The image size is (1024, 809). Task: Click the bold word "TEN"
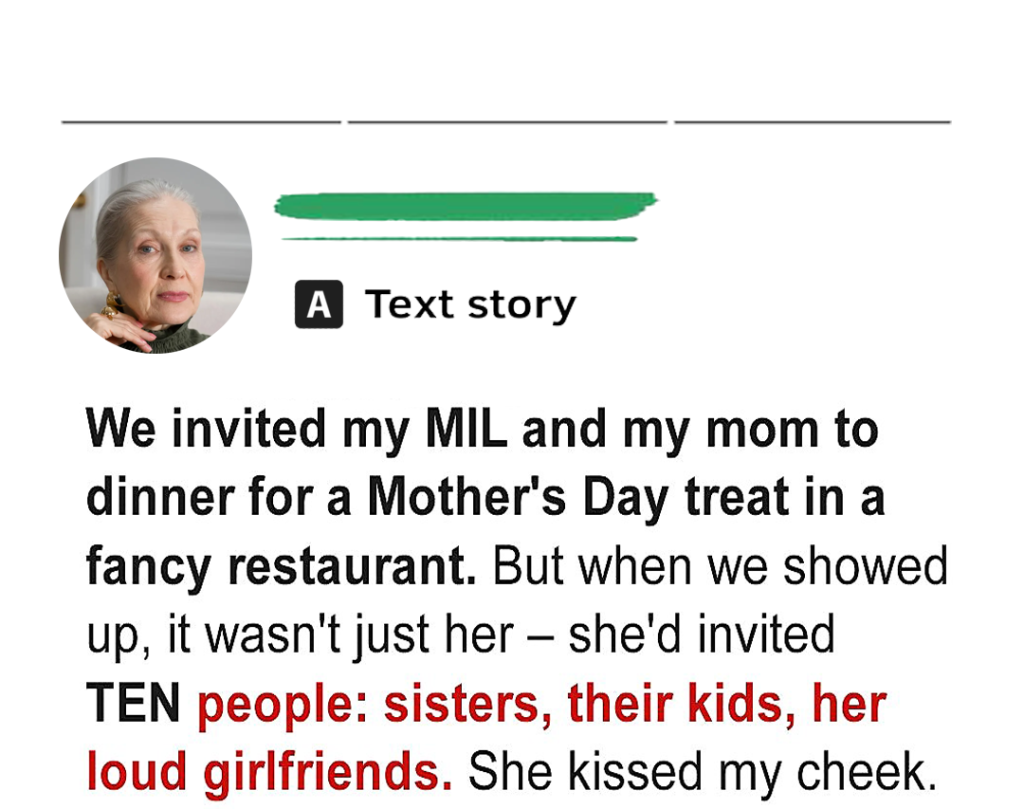click(x=133, y=703)
